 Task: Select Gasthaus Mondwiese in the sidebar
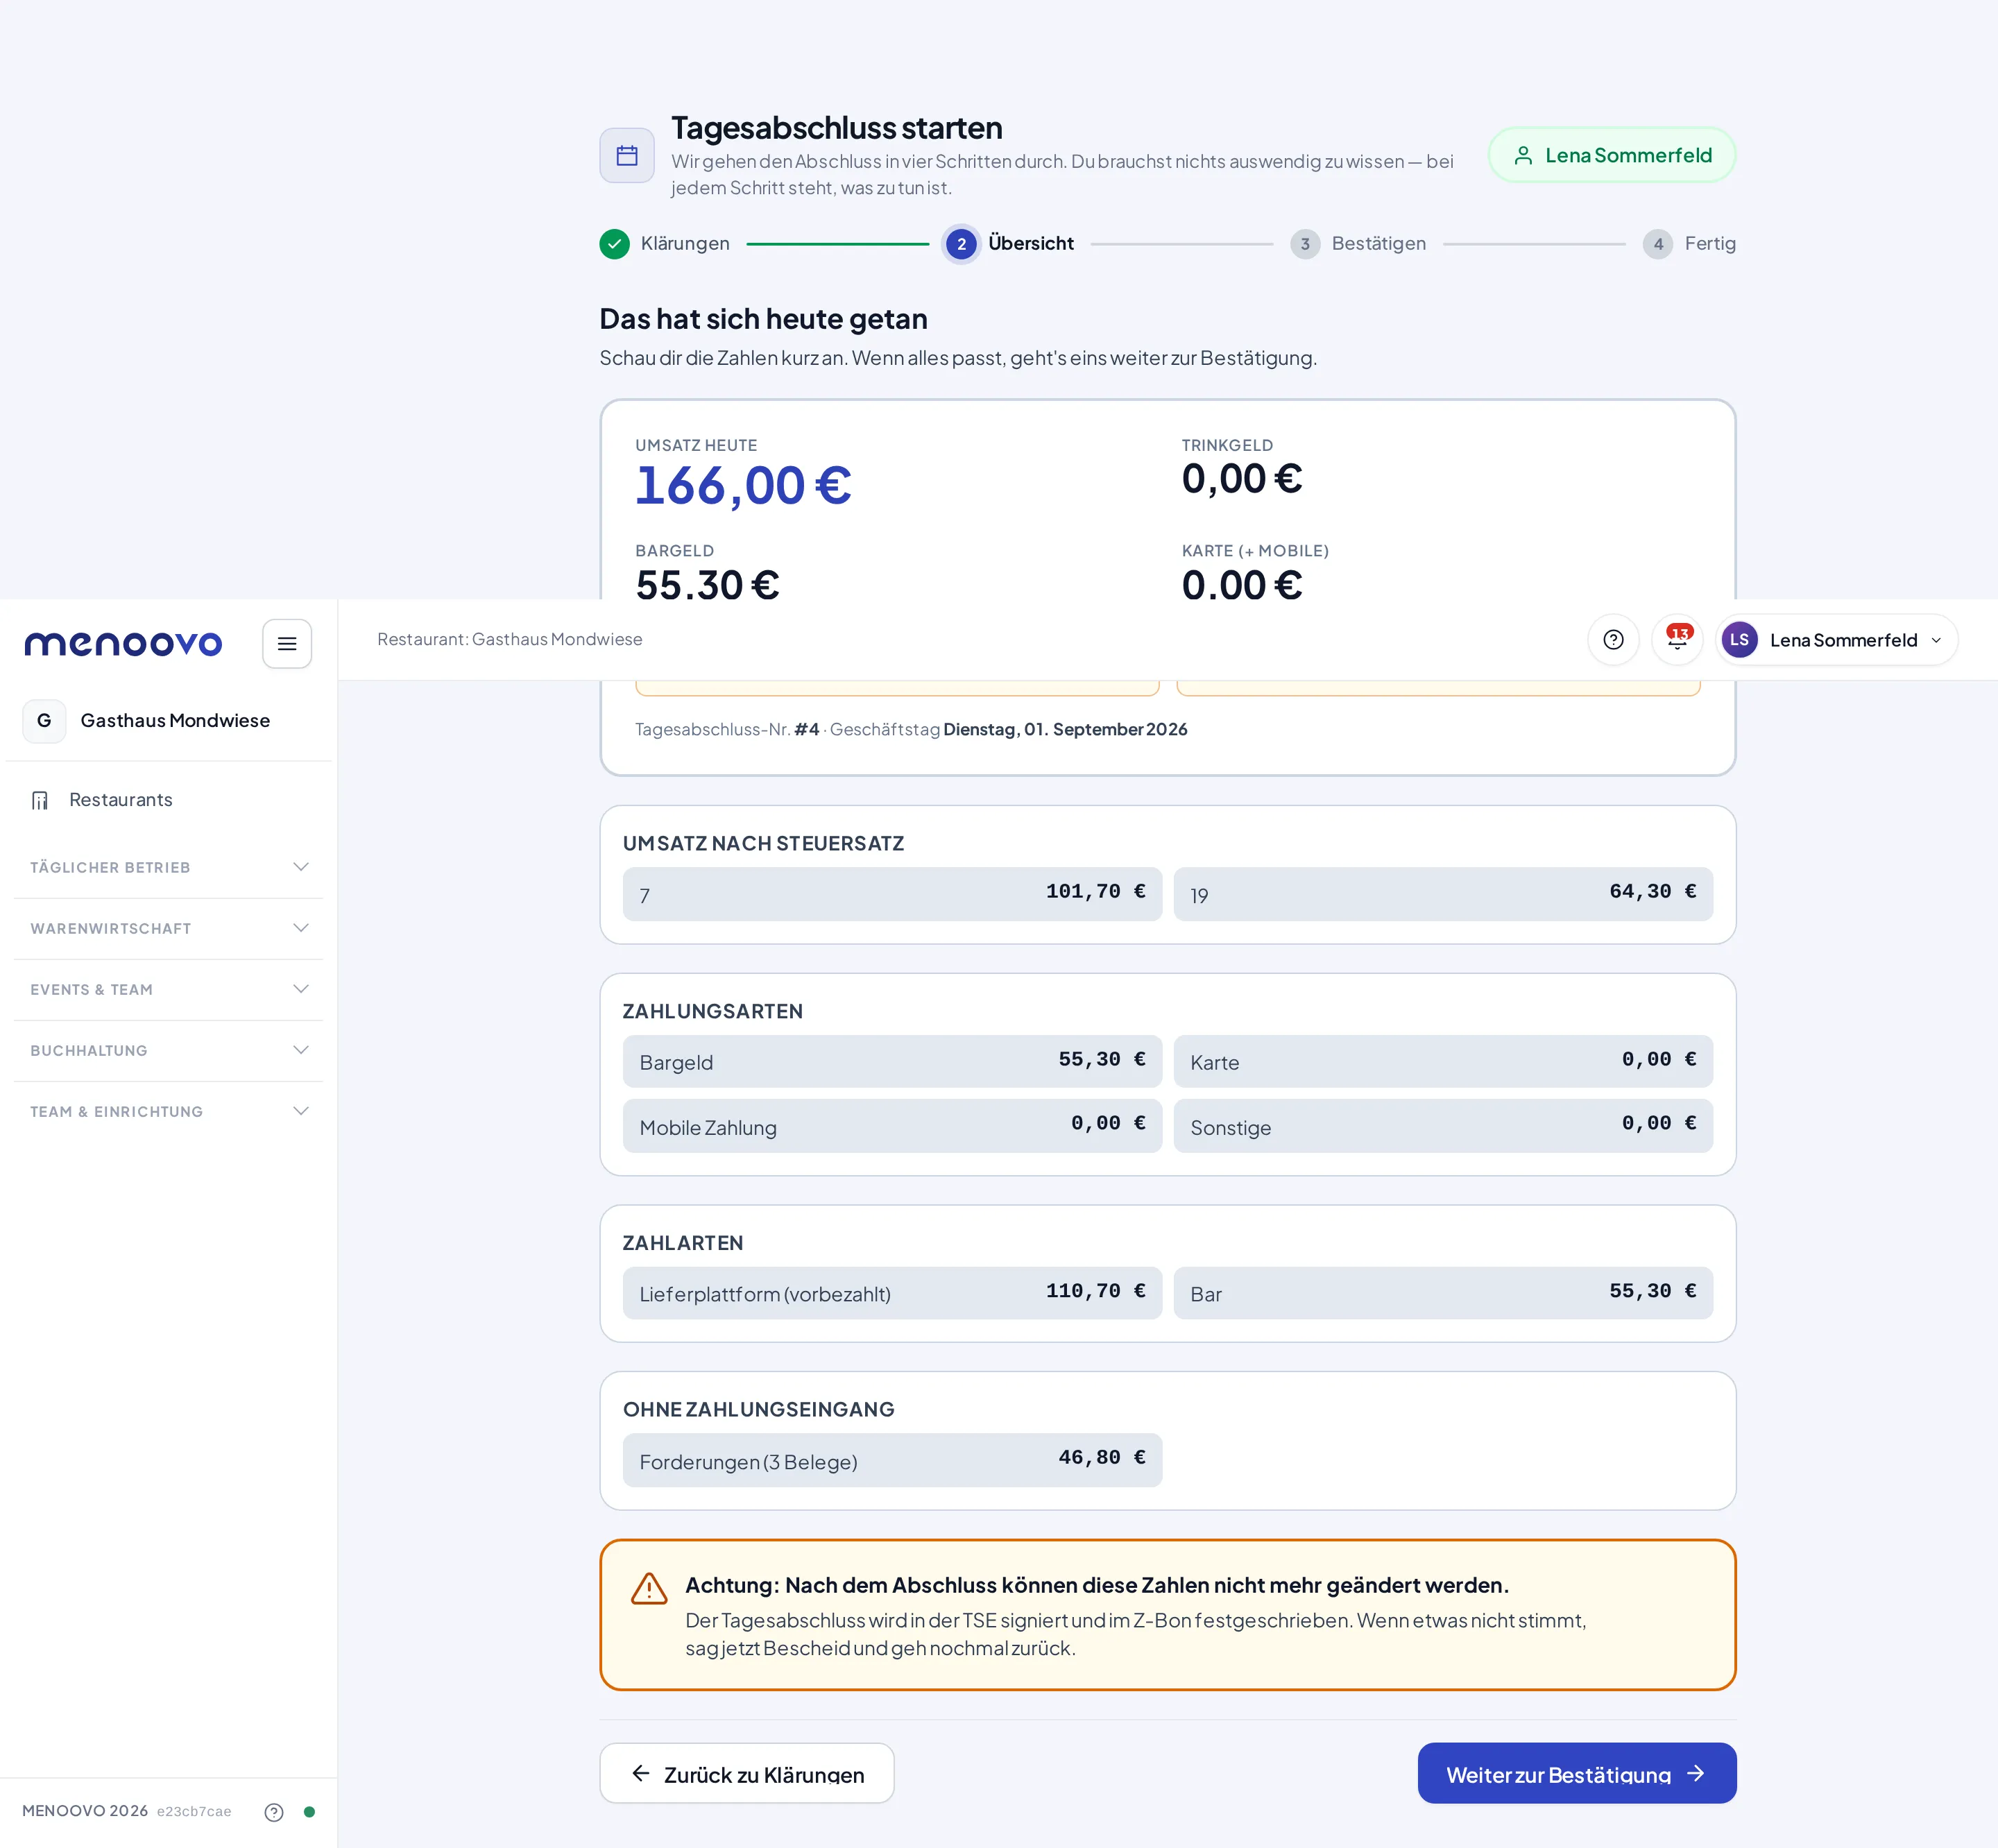(x=168, y=721)
